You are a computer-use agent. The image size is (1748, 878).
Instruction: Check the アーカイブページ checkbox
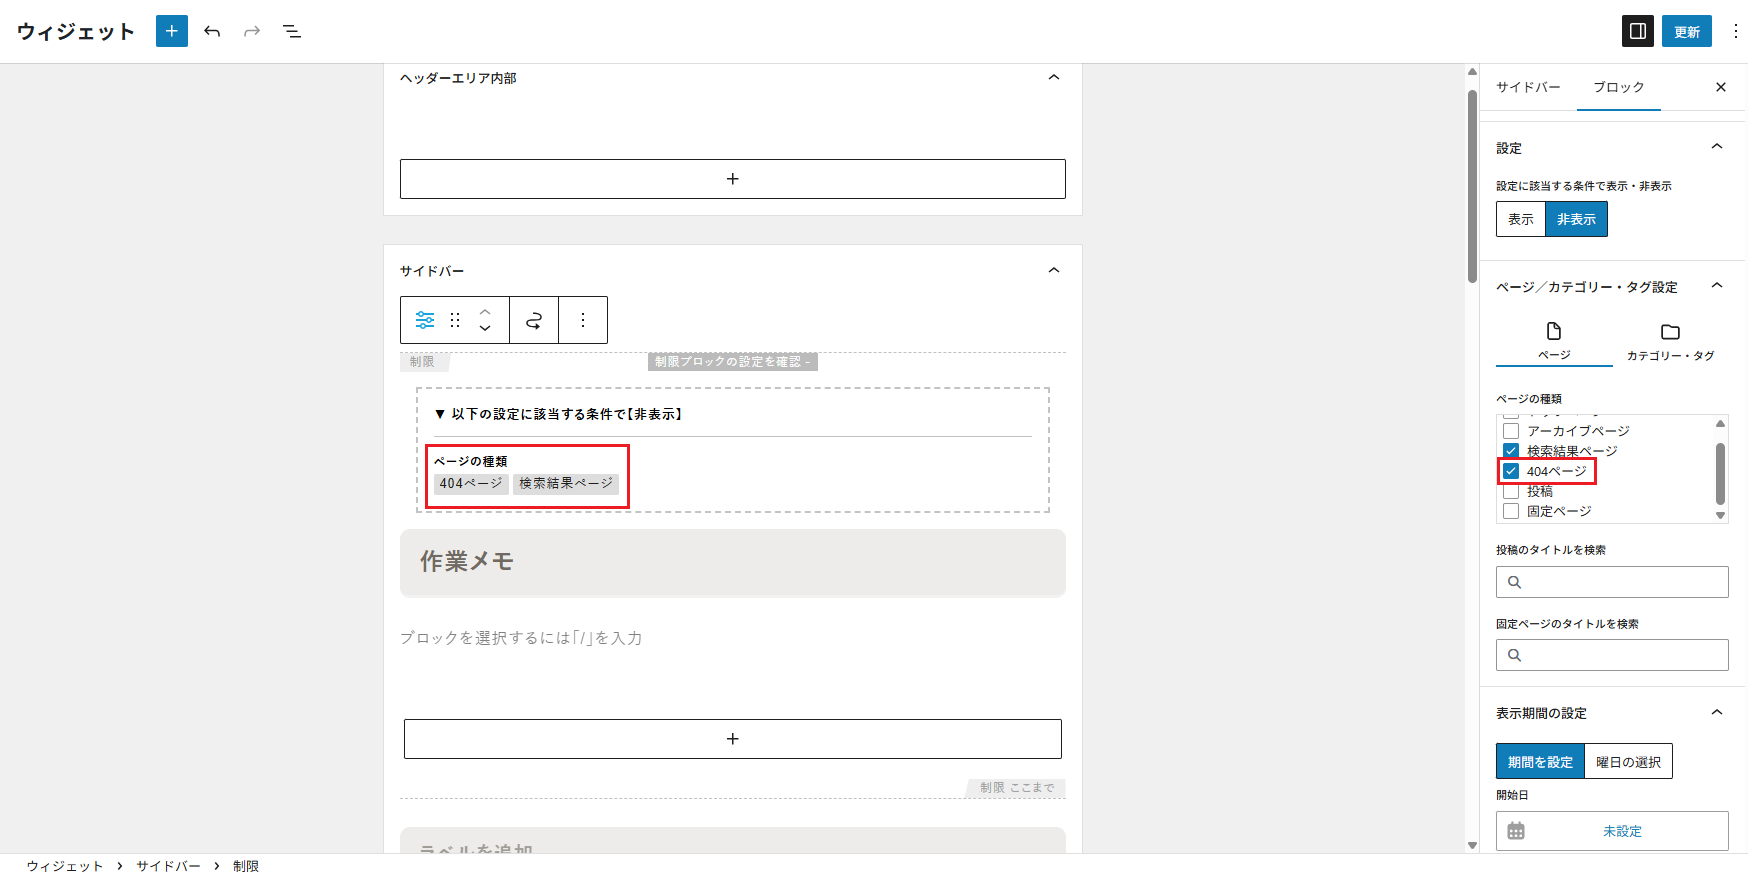1511,431
